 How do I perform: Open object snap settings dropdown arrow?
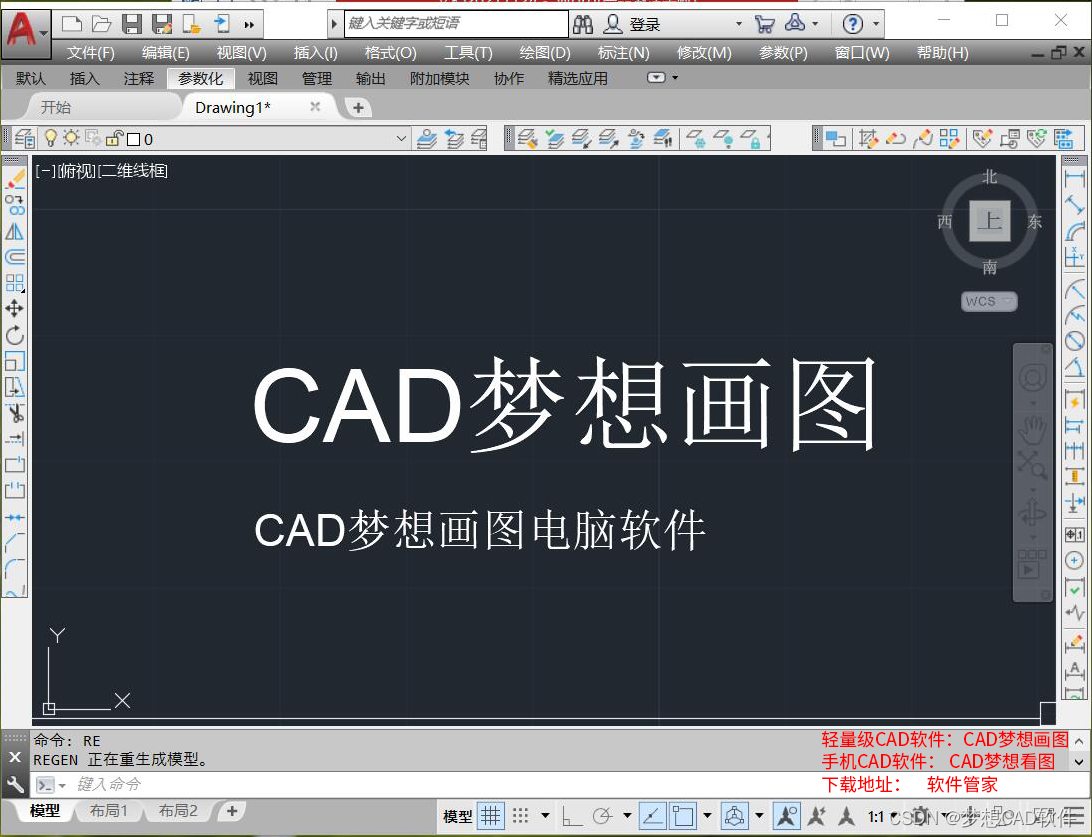point(707,815)
